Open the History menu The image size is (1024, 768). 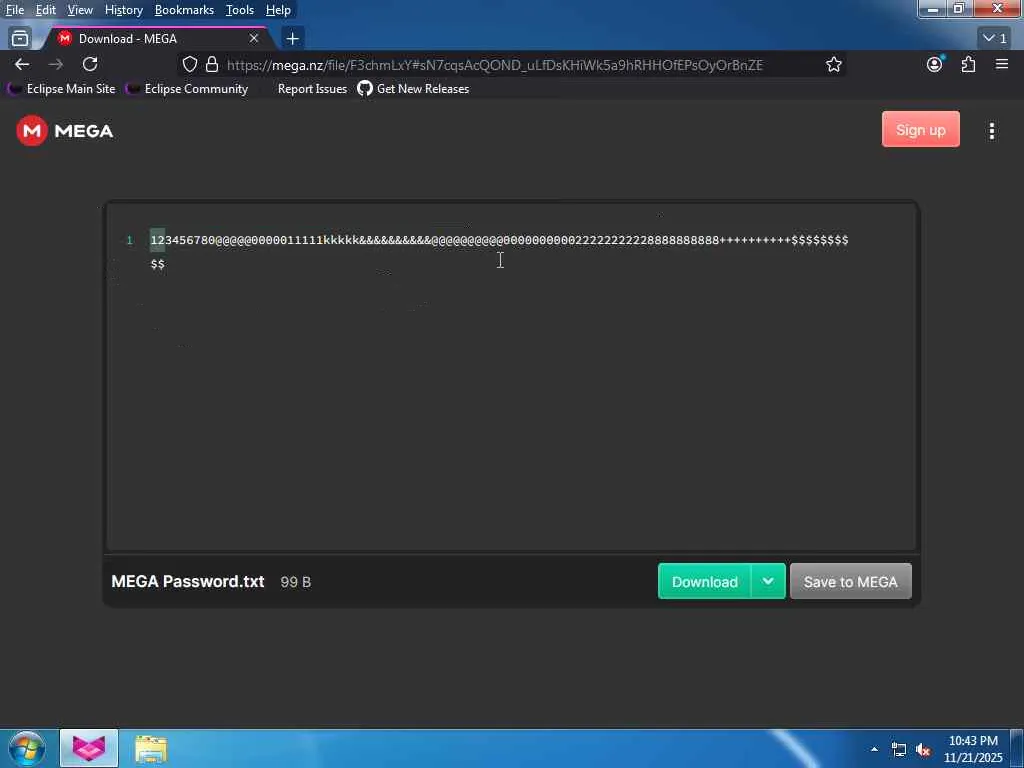coord(123,10)
